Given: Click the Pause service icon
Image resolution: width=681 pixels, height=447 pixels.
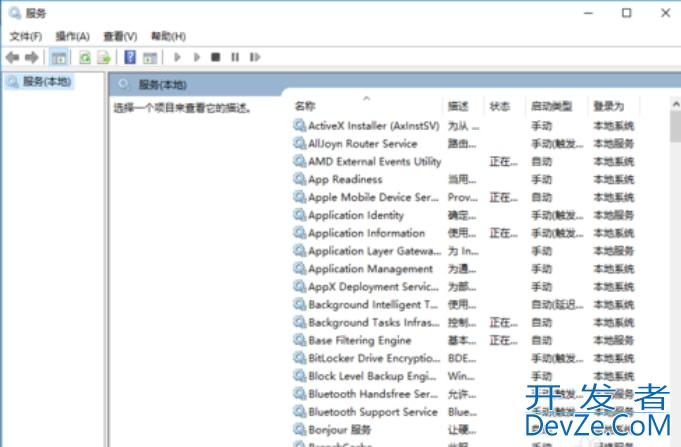Looking at the screenshot, I should 235,57.
